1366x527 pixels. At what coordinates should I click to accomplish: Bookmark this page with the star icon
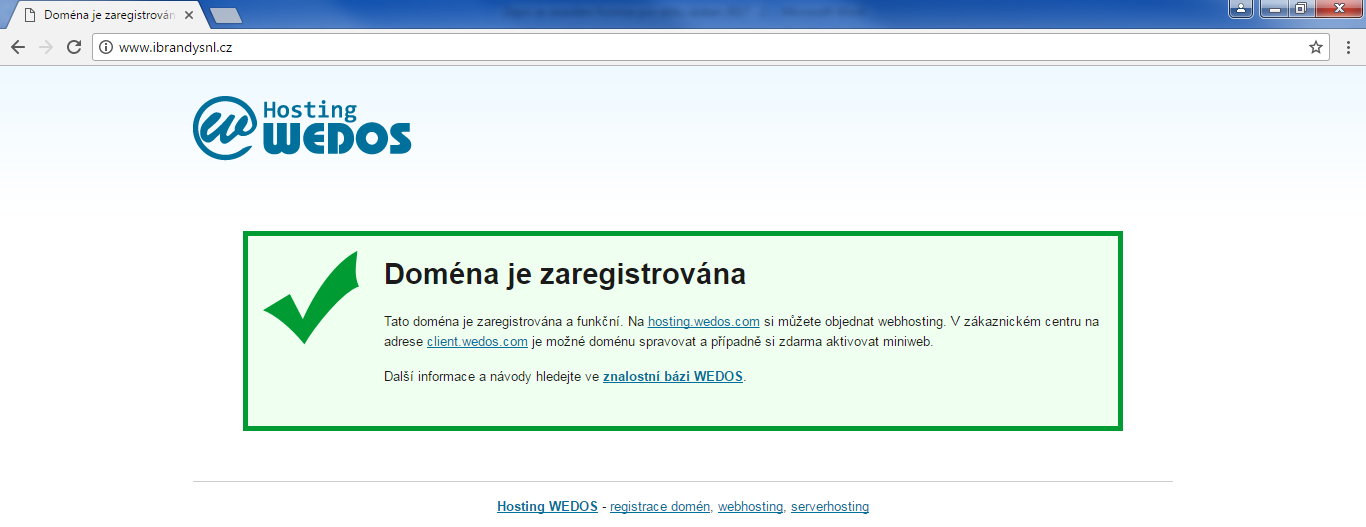pyautogui.click(x=1316, y=47)
